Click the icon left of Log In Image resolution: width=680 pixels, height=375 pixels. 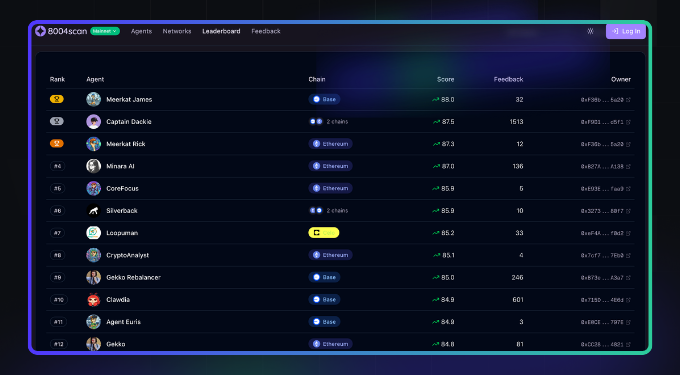point(590,31)
